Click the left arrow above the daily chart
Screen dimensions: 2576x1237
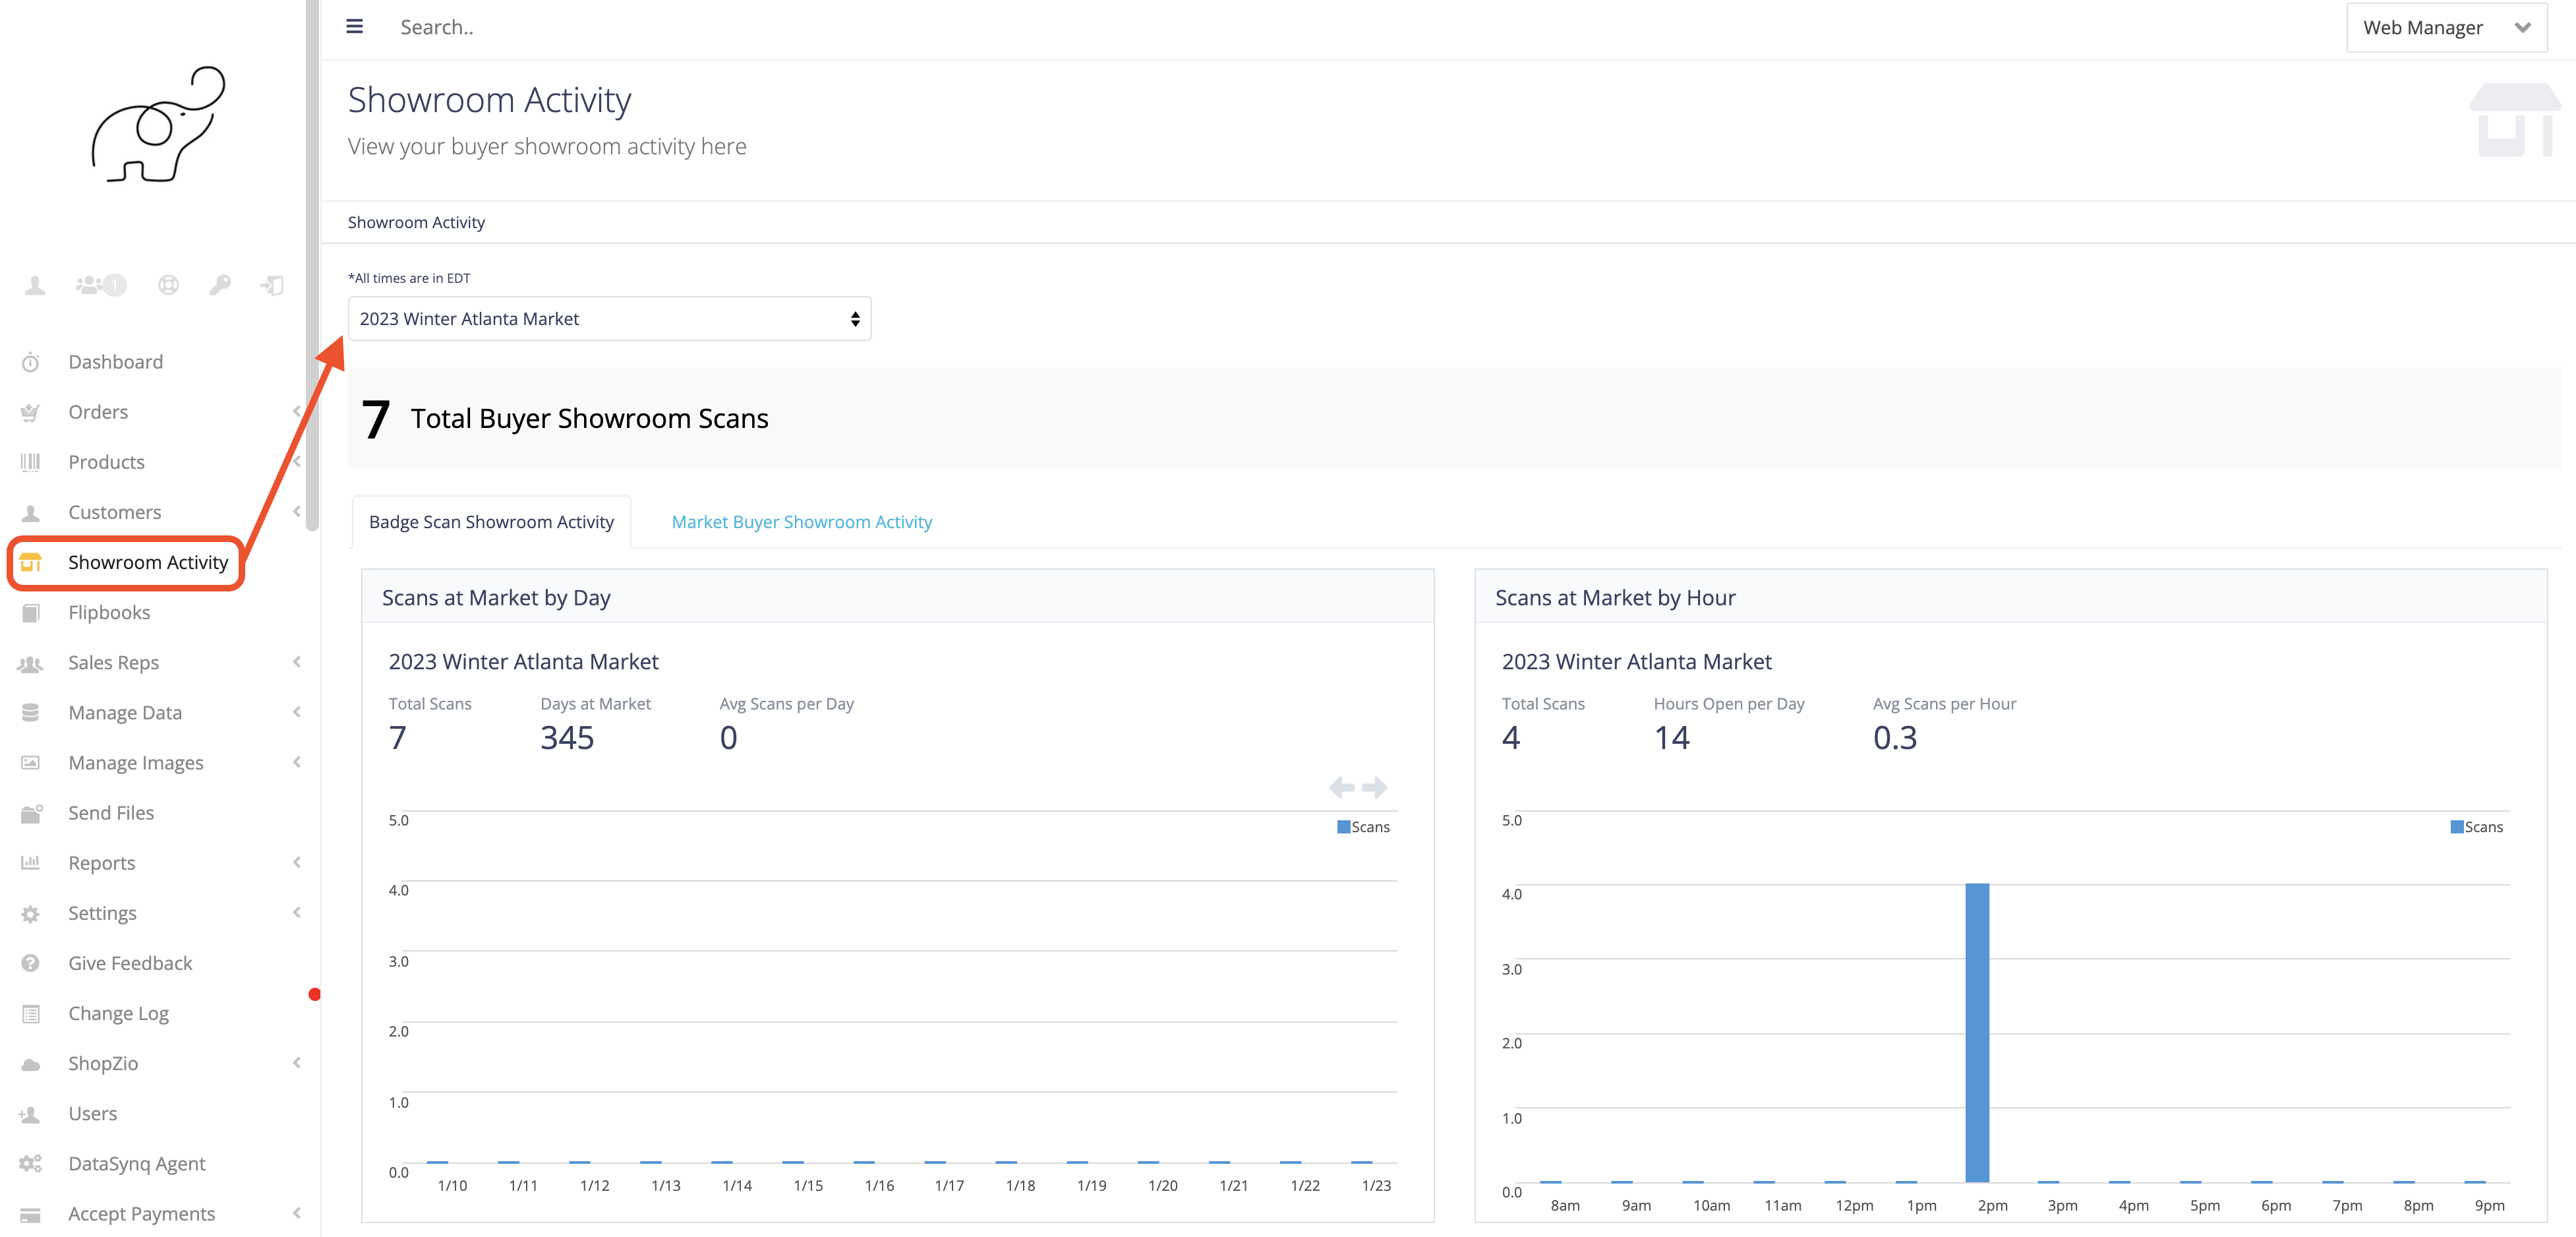[x=1342, y=788]
